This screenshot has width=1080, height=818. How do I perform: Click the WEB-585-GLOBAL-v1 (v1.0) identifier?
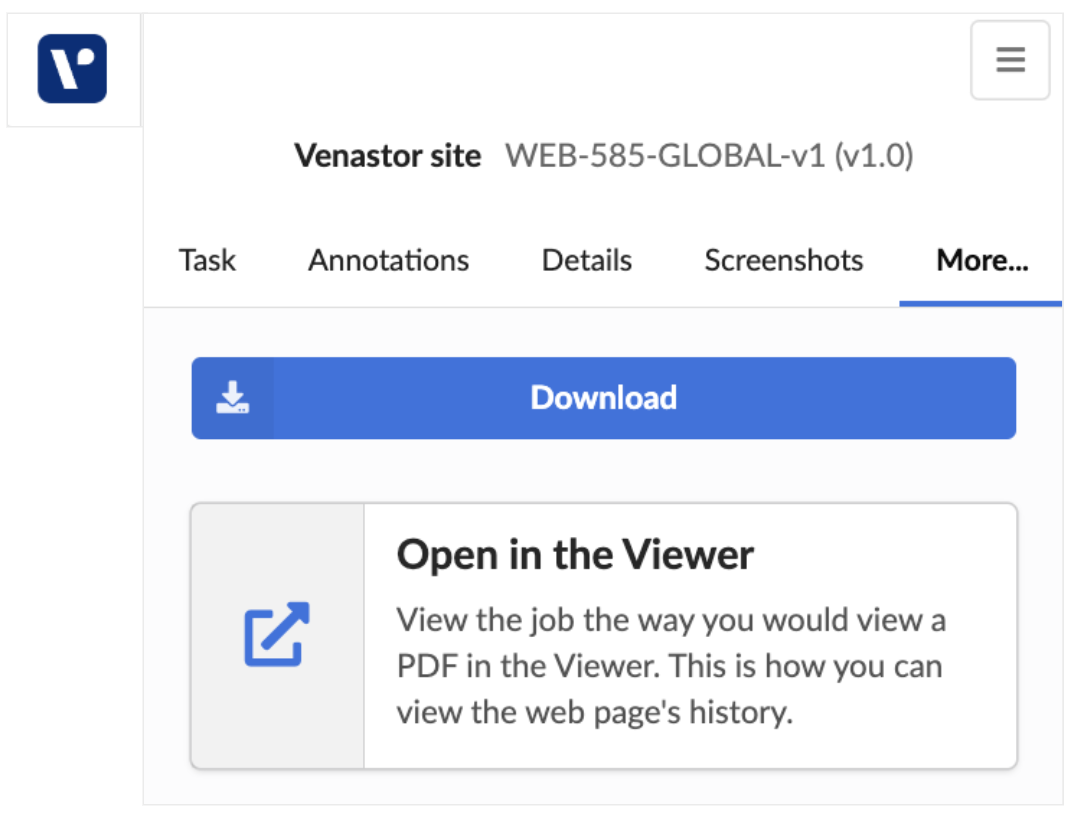click(x=709, y=156)
